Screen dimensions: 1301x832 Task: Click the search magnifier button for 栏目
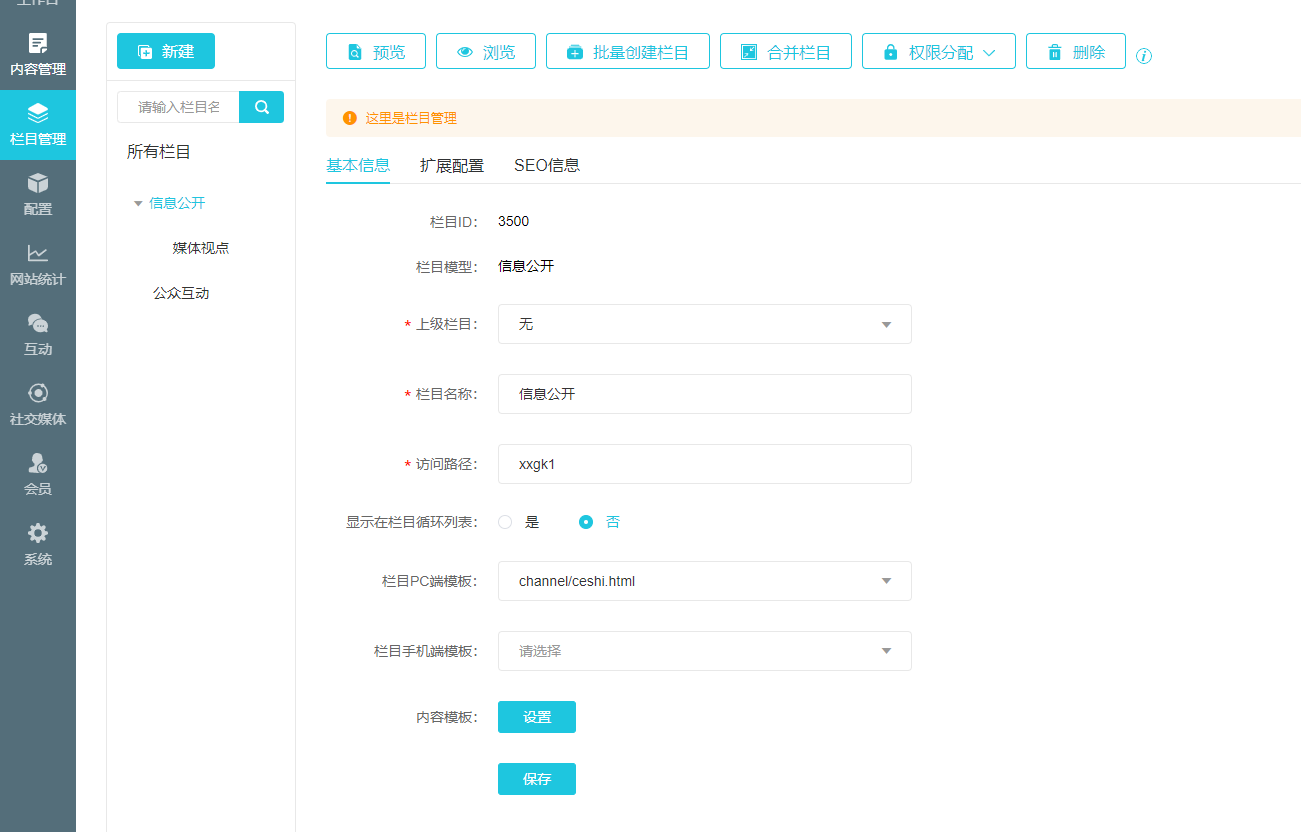(x=262, y=107)
